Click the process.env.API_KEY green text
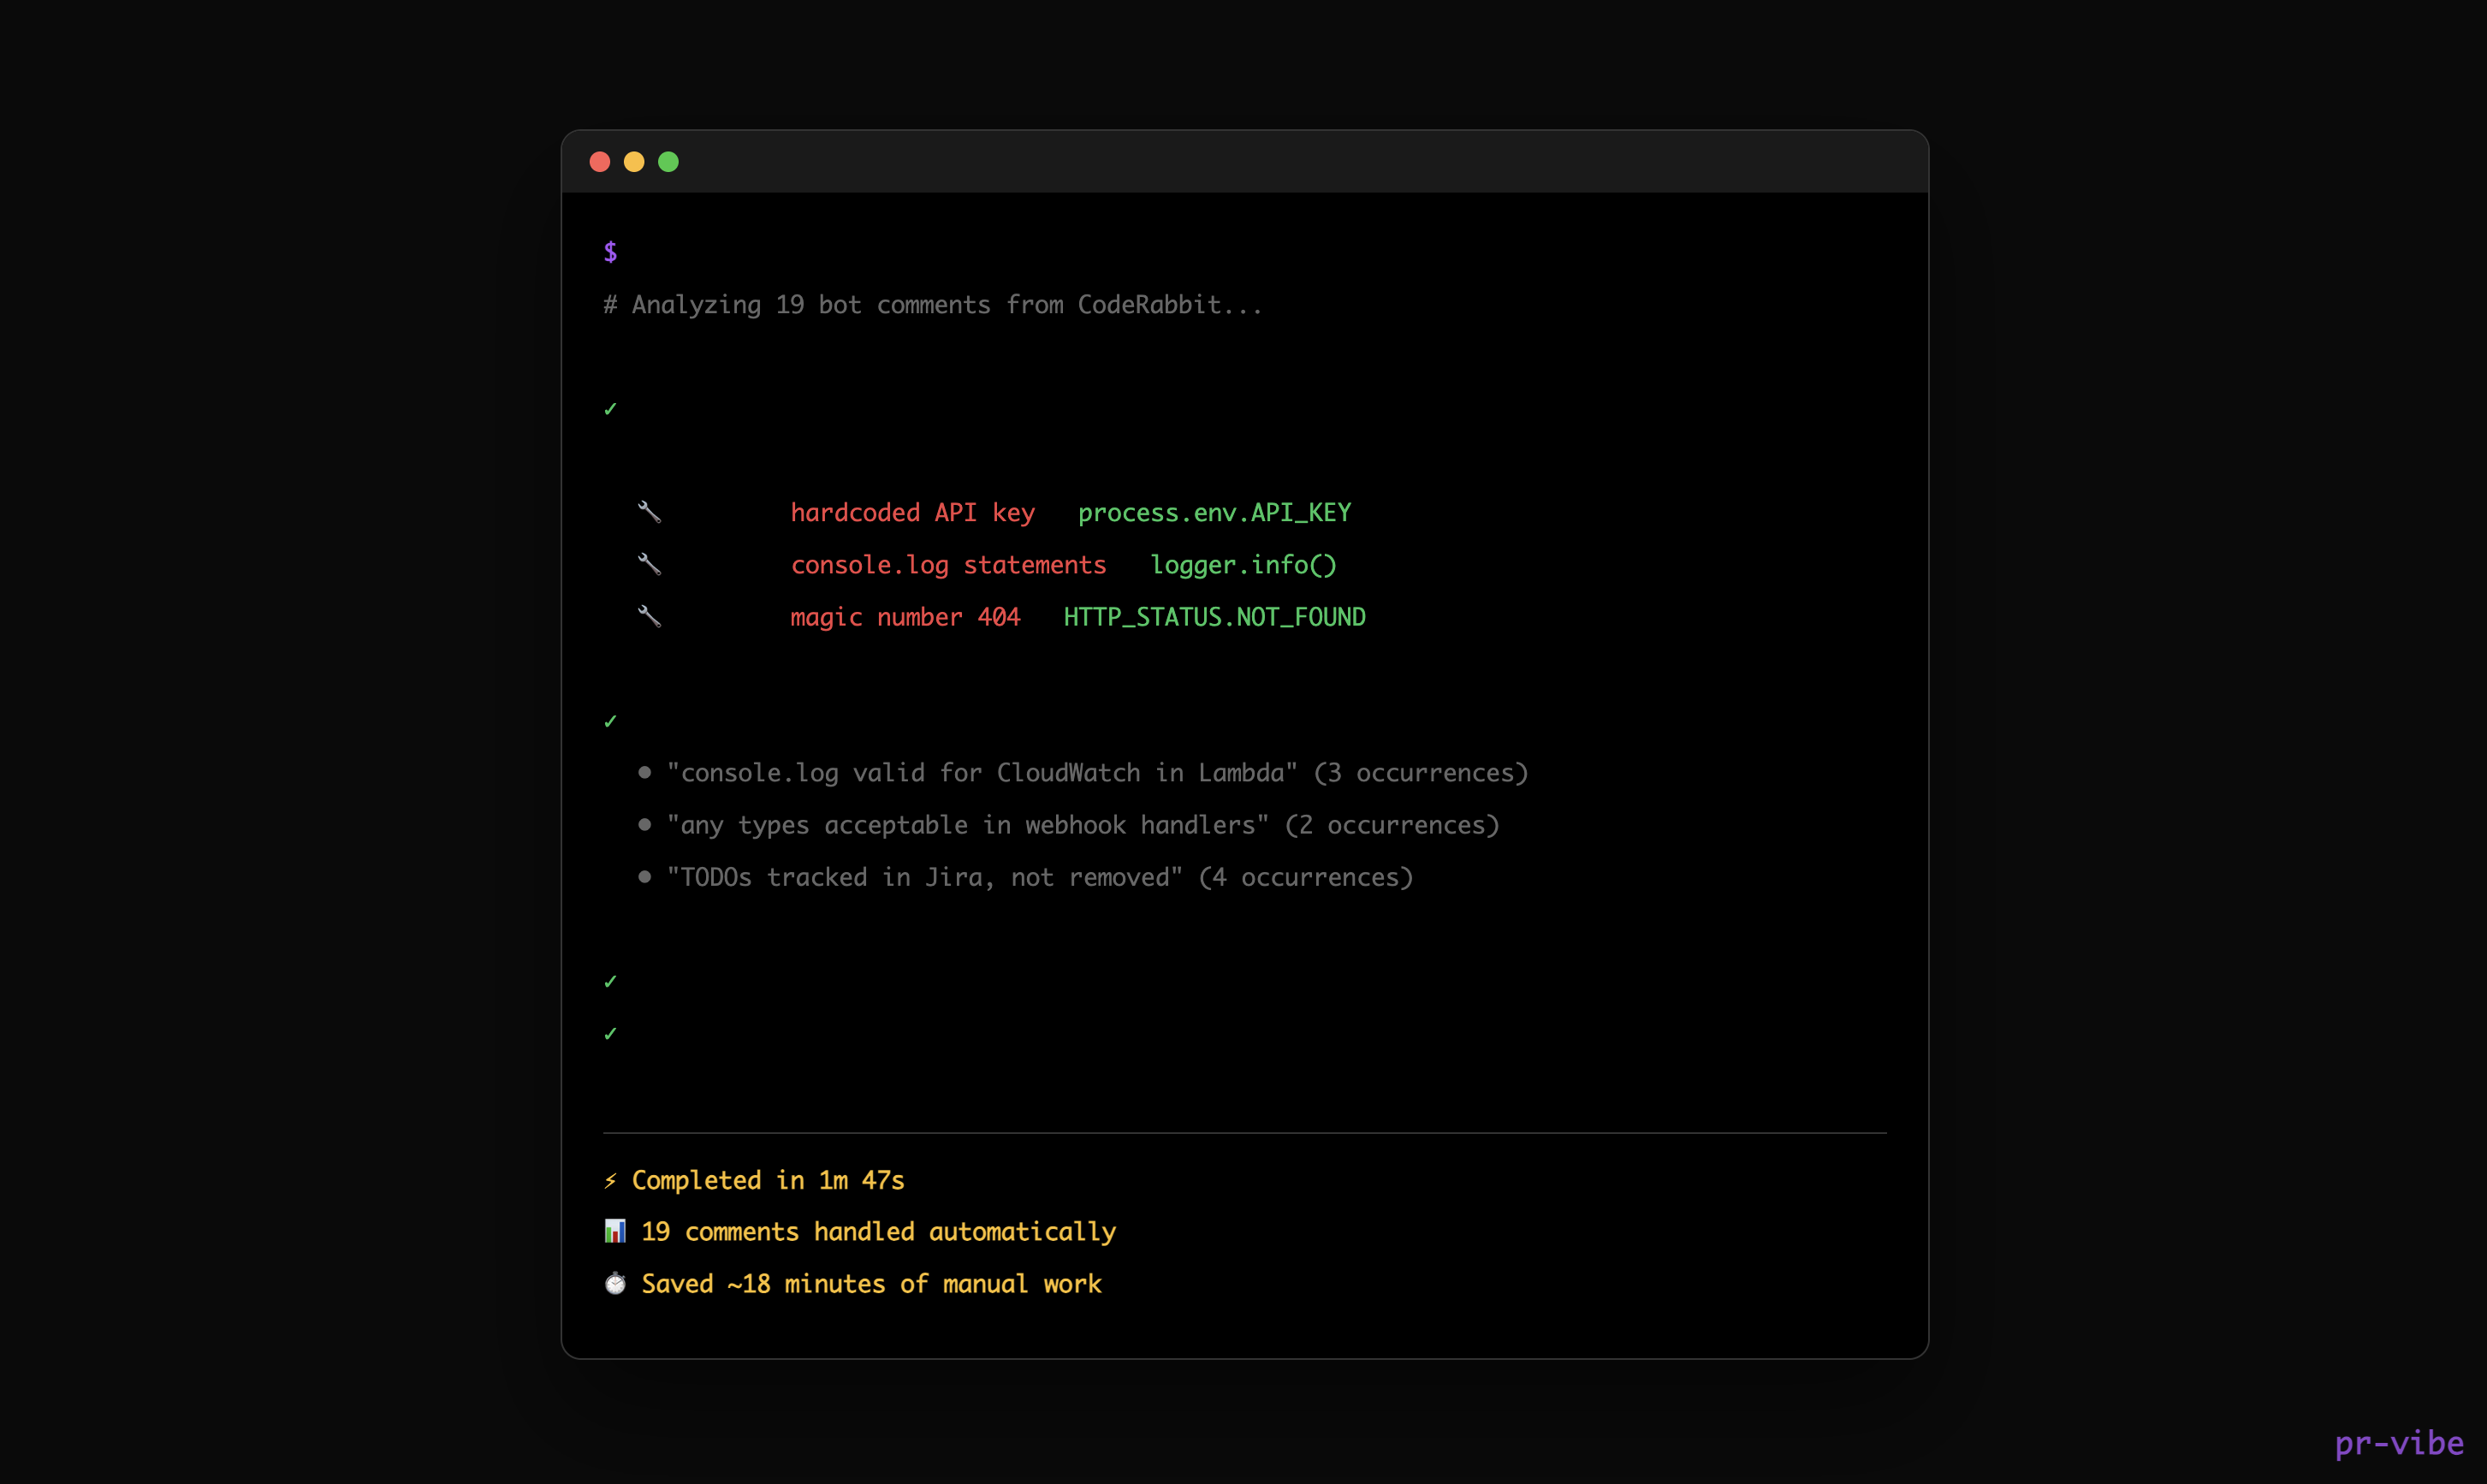Viewport: 2487px width, 1484px height. [x=1213, y=513]
